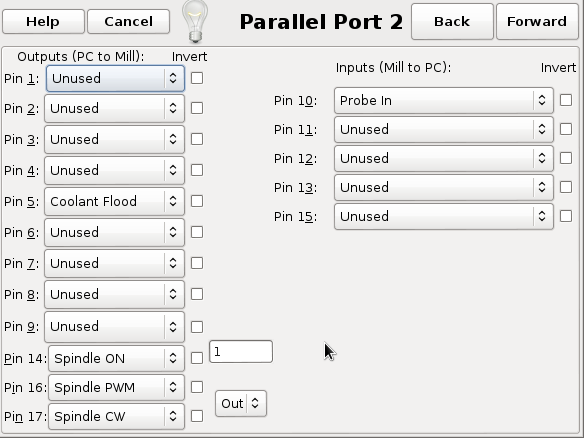This screenshot has height=438, width=584.
Task: Enable invert for Pin 15 input
Action: [566, 216]
